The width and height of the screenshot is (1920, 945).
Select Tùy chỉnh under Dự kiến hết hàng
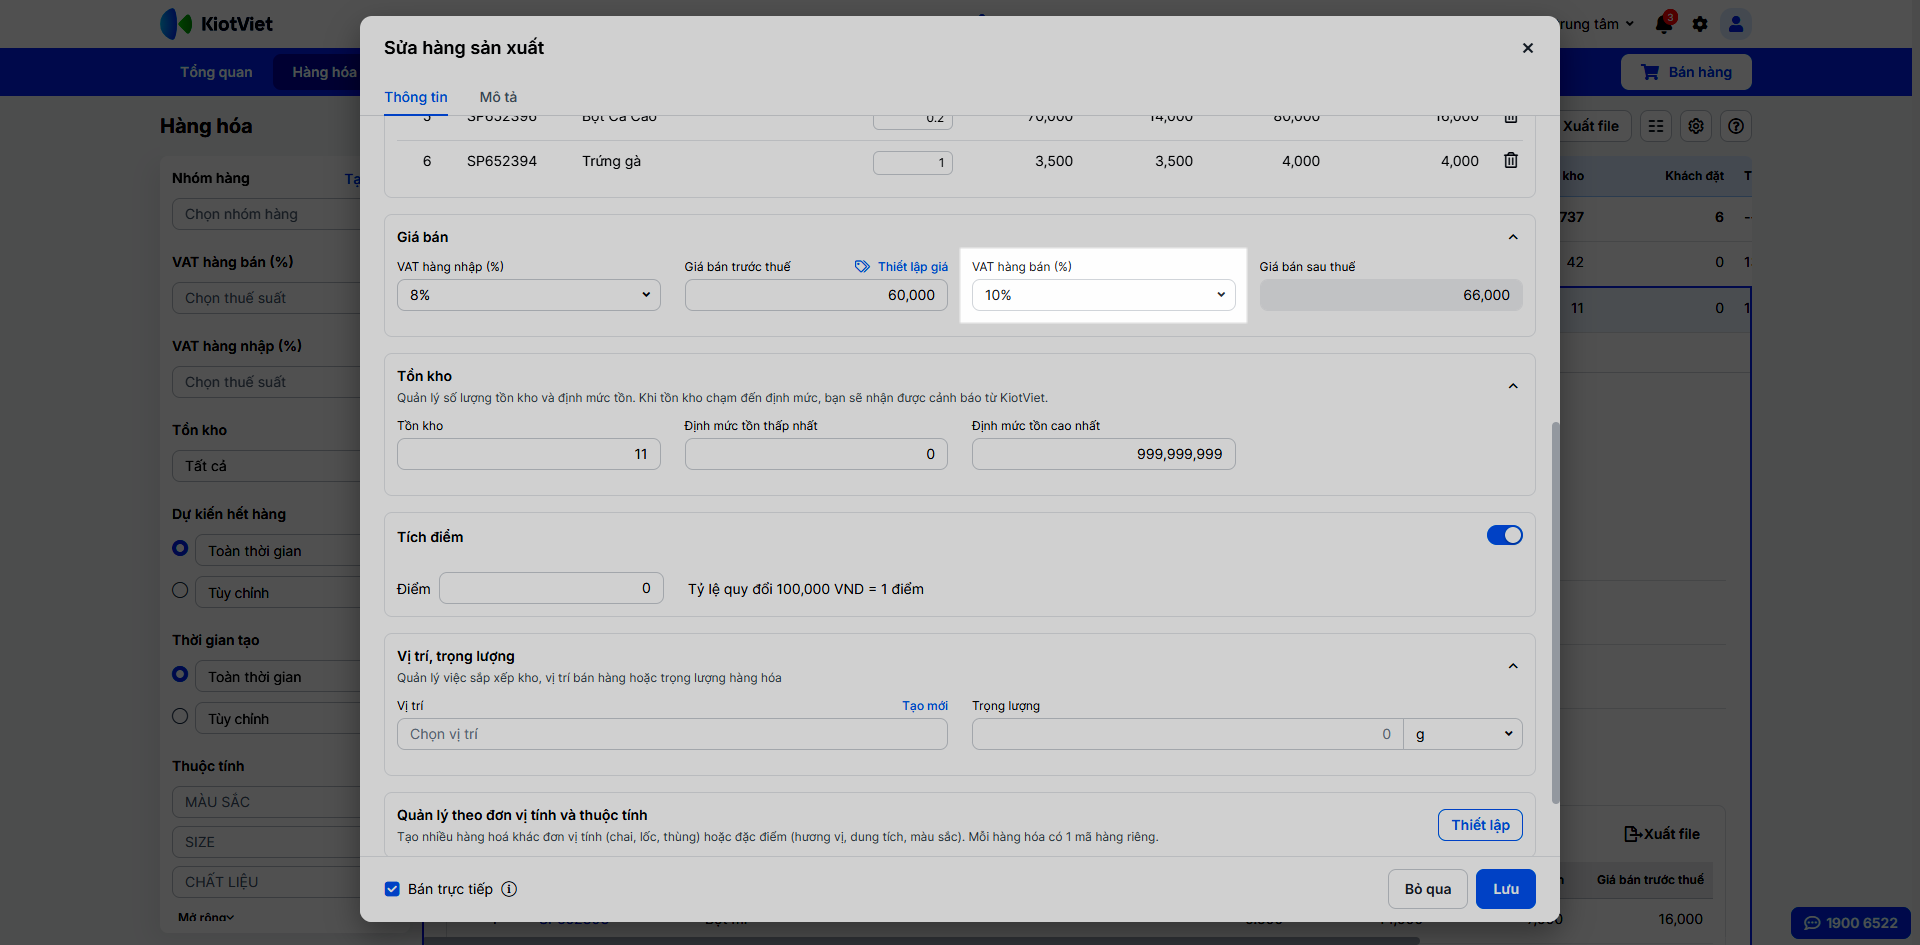click(x=180, y=591)
